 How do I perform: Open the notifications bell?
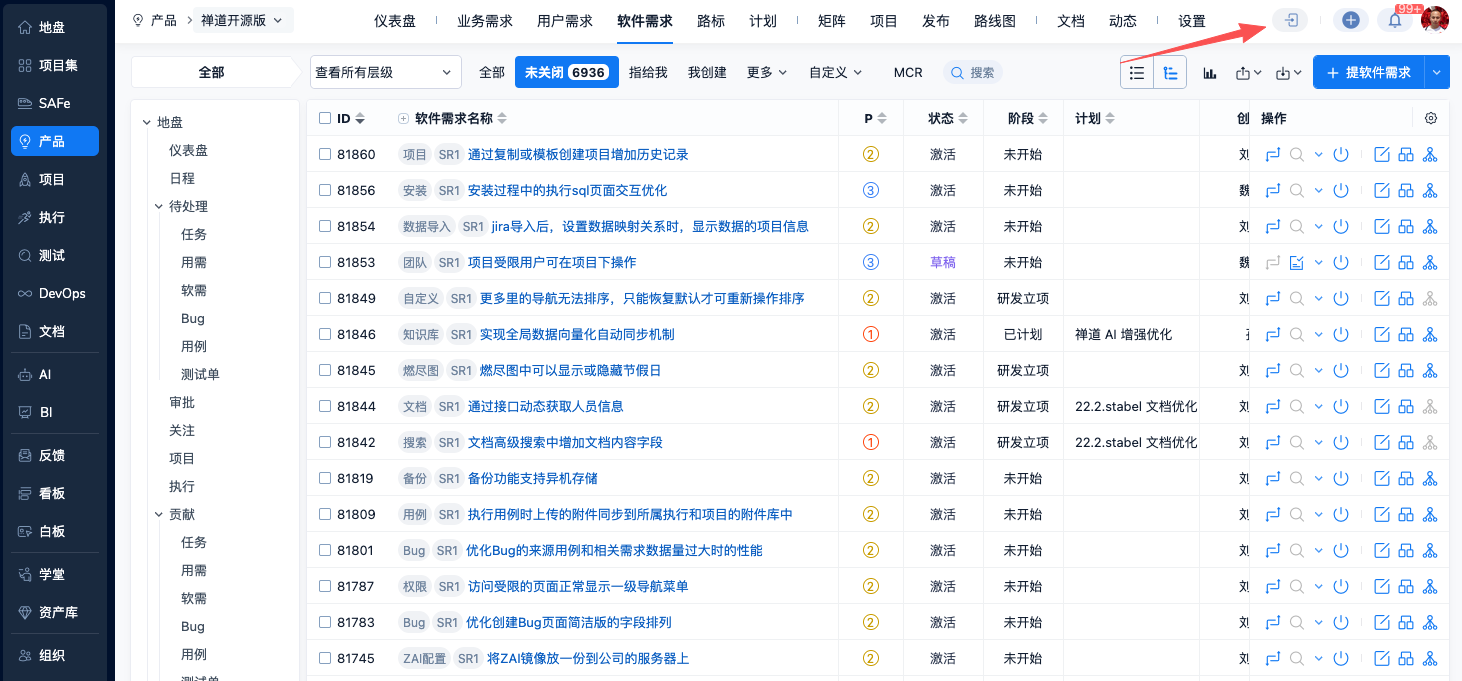[1394, 20]
